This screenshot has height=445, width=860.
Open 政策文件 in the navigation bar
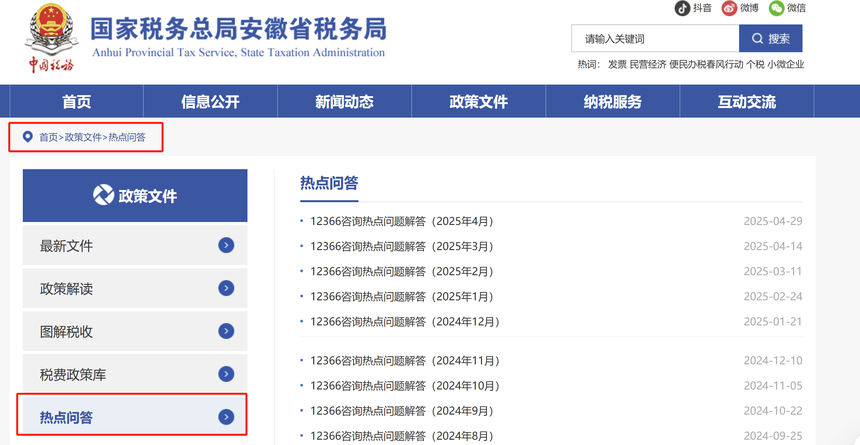tap(478, 102)
